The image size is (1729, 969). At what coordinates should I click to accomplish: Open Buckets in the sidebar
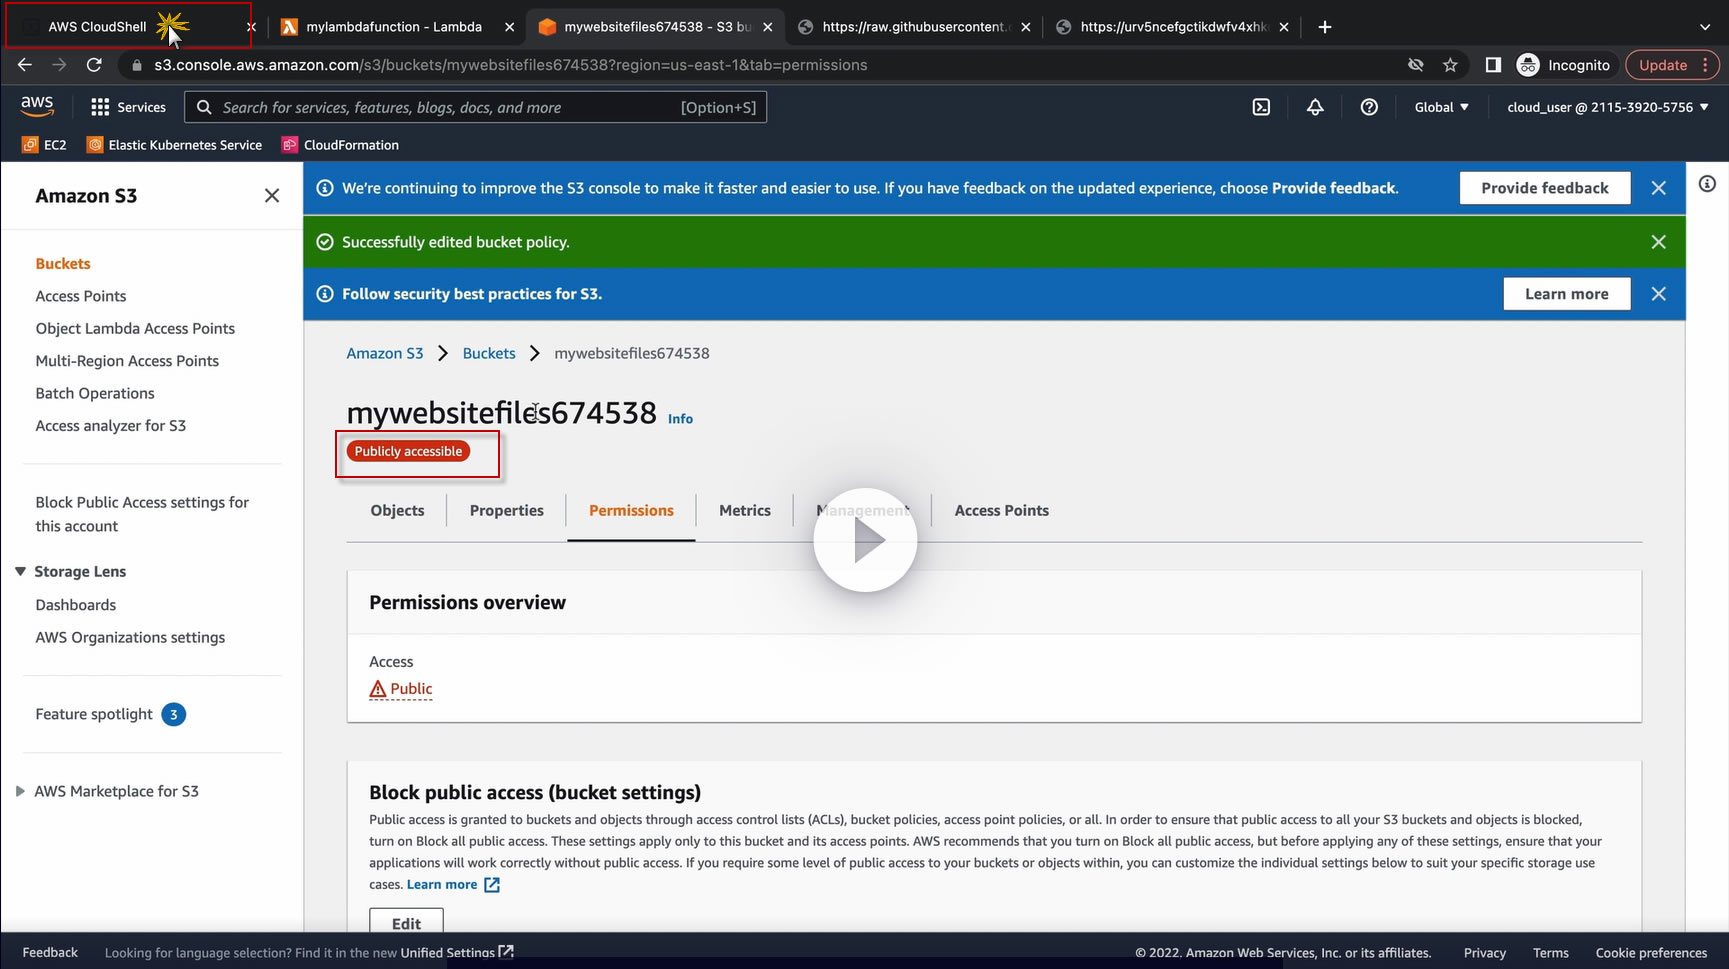click(x=63, y=264)
